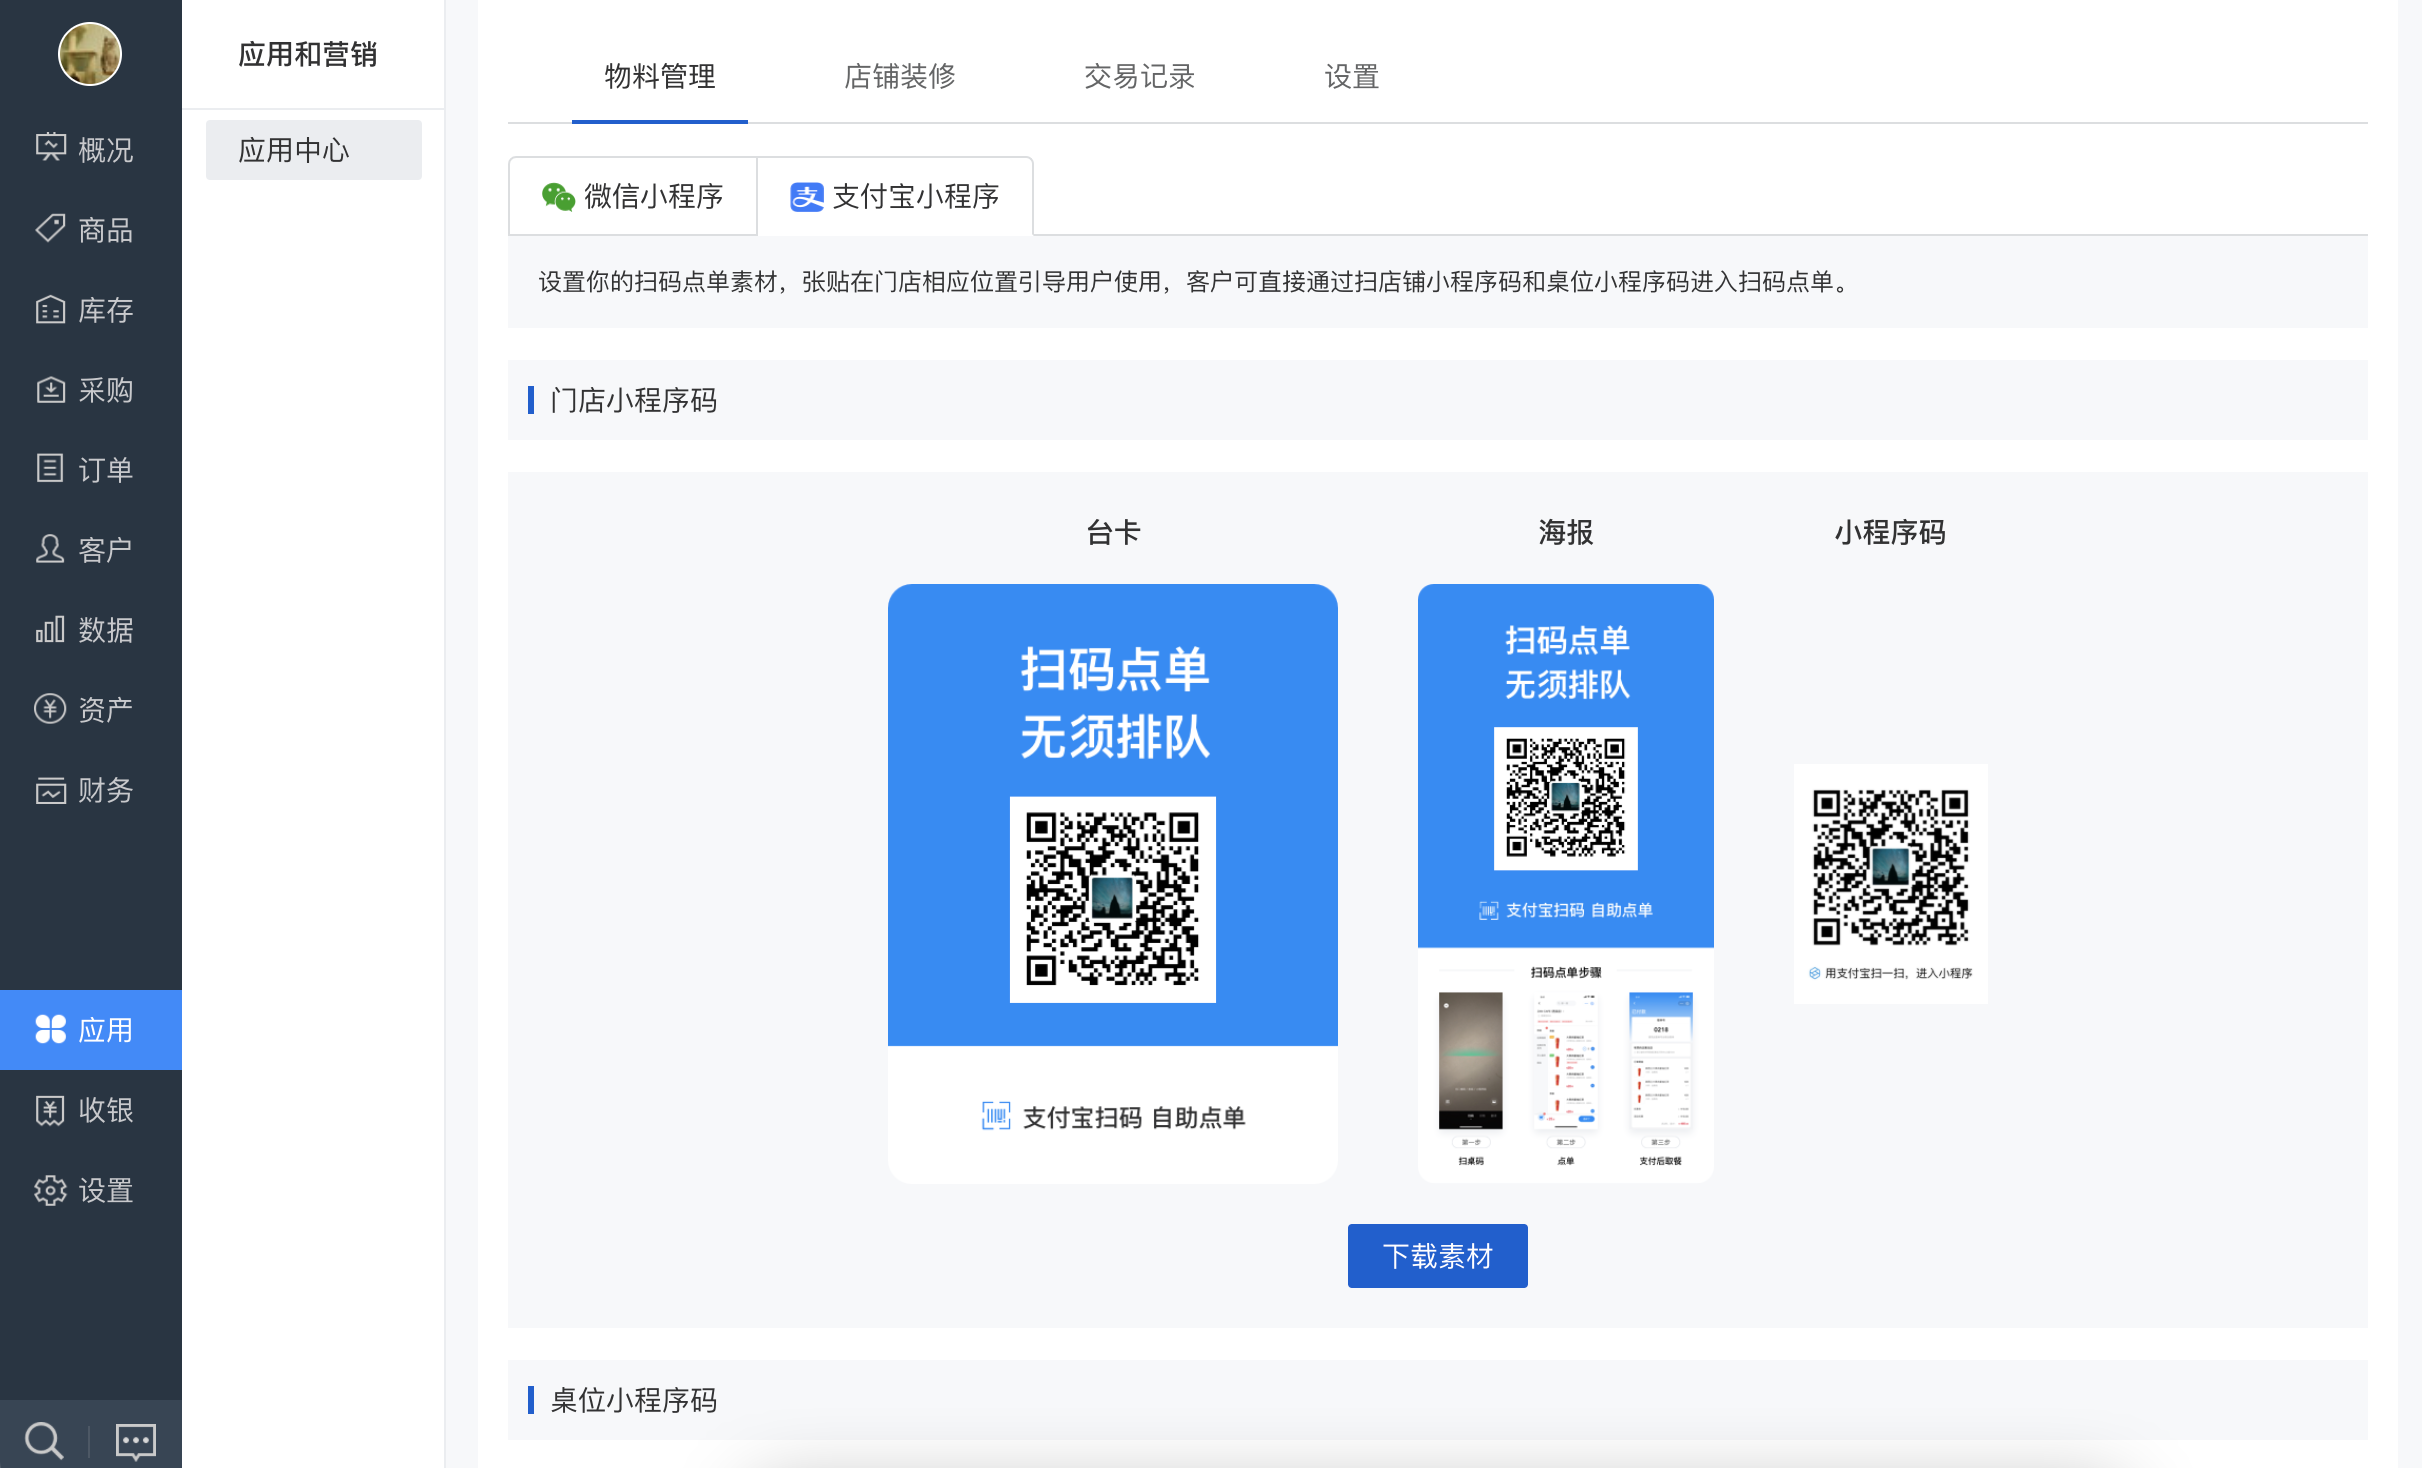Open the 客户 customers icon
Screen dimensions: 2422x1468
tap(51, 549)
